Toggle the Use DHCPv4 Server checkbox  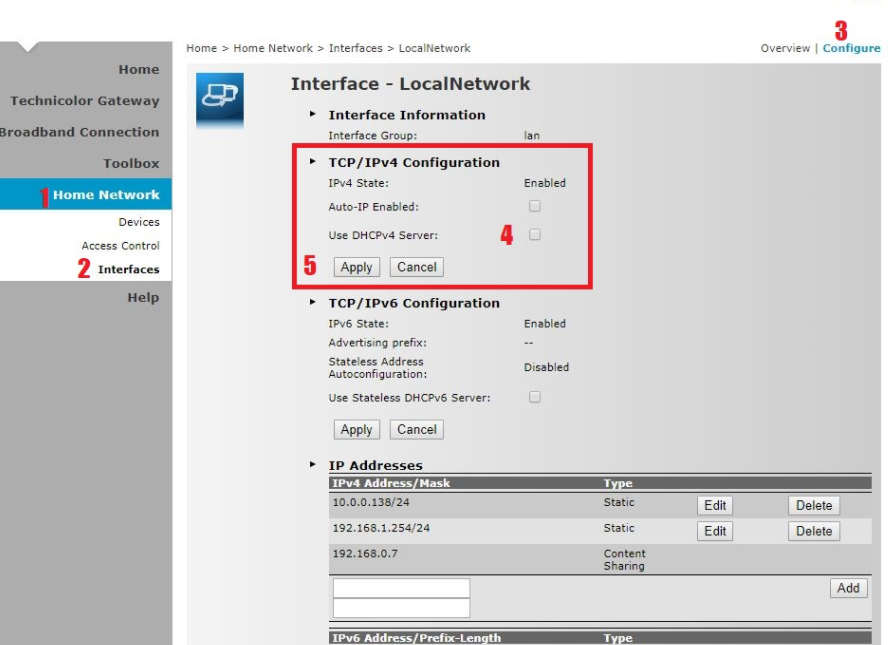coord(535,235)
